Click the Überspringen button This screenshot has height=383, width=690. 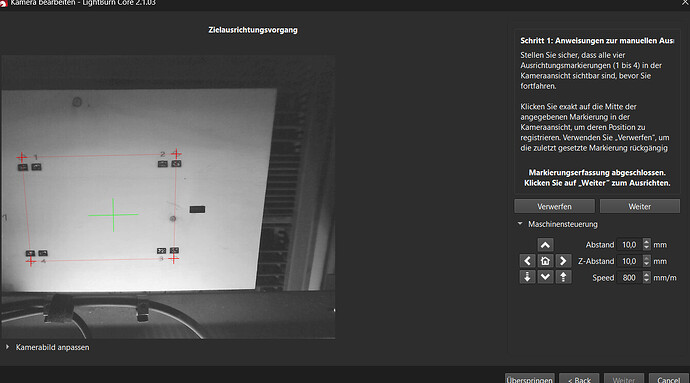(529, 379)
